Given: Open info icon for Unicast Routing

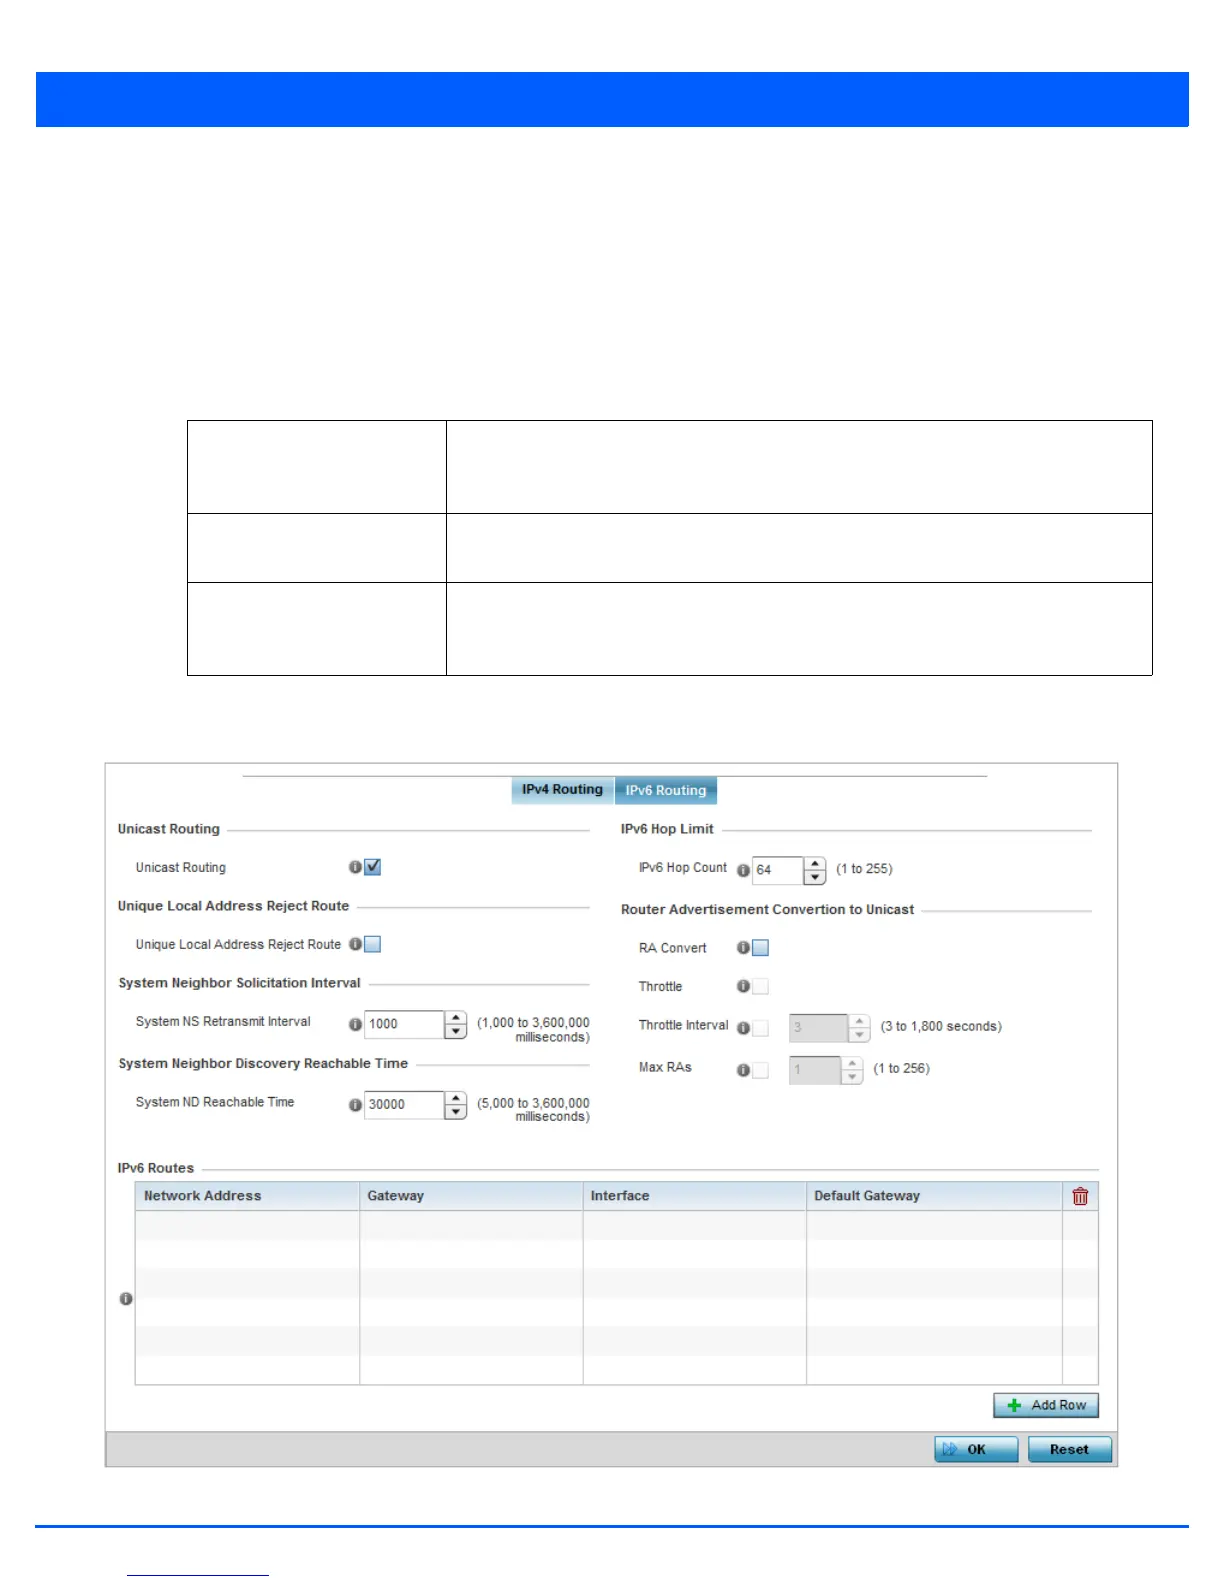Looking at the screenshot, I should (355, 867).
